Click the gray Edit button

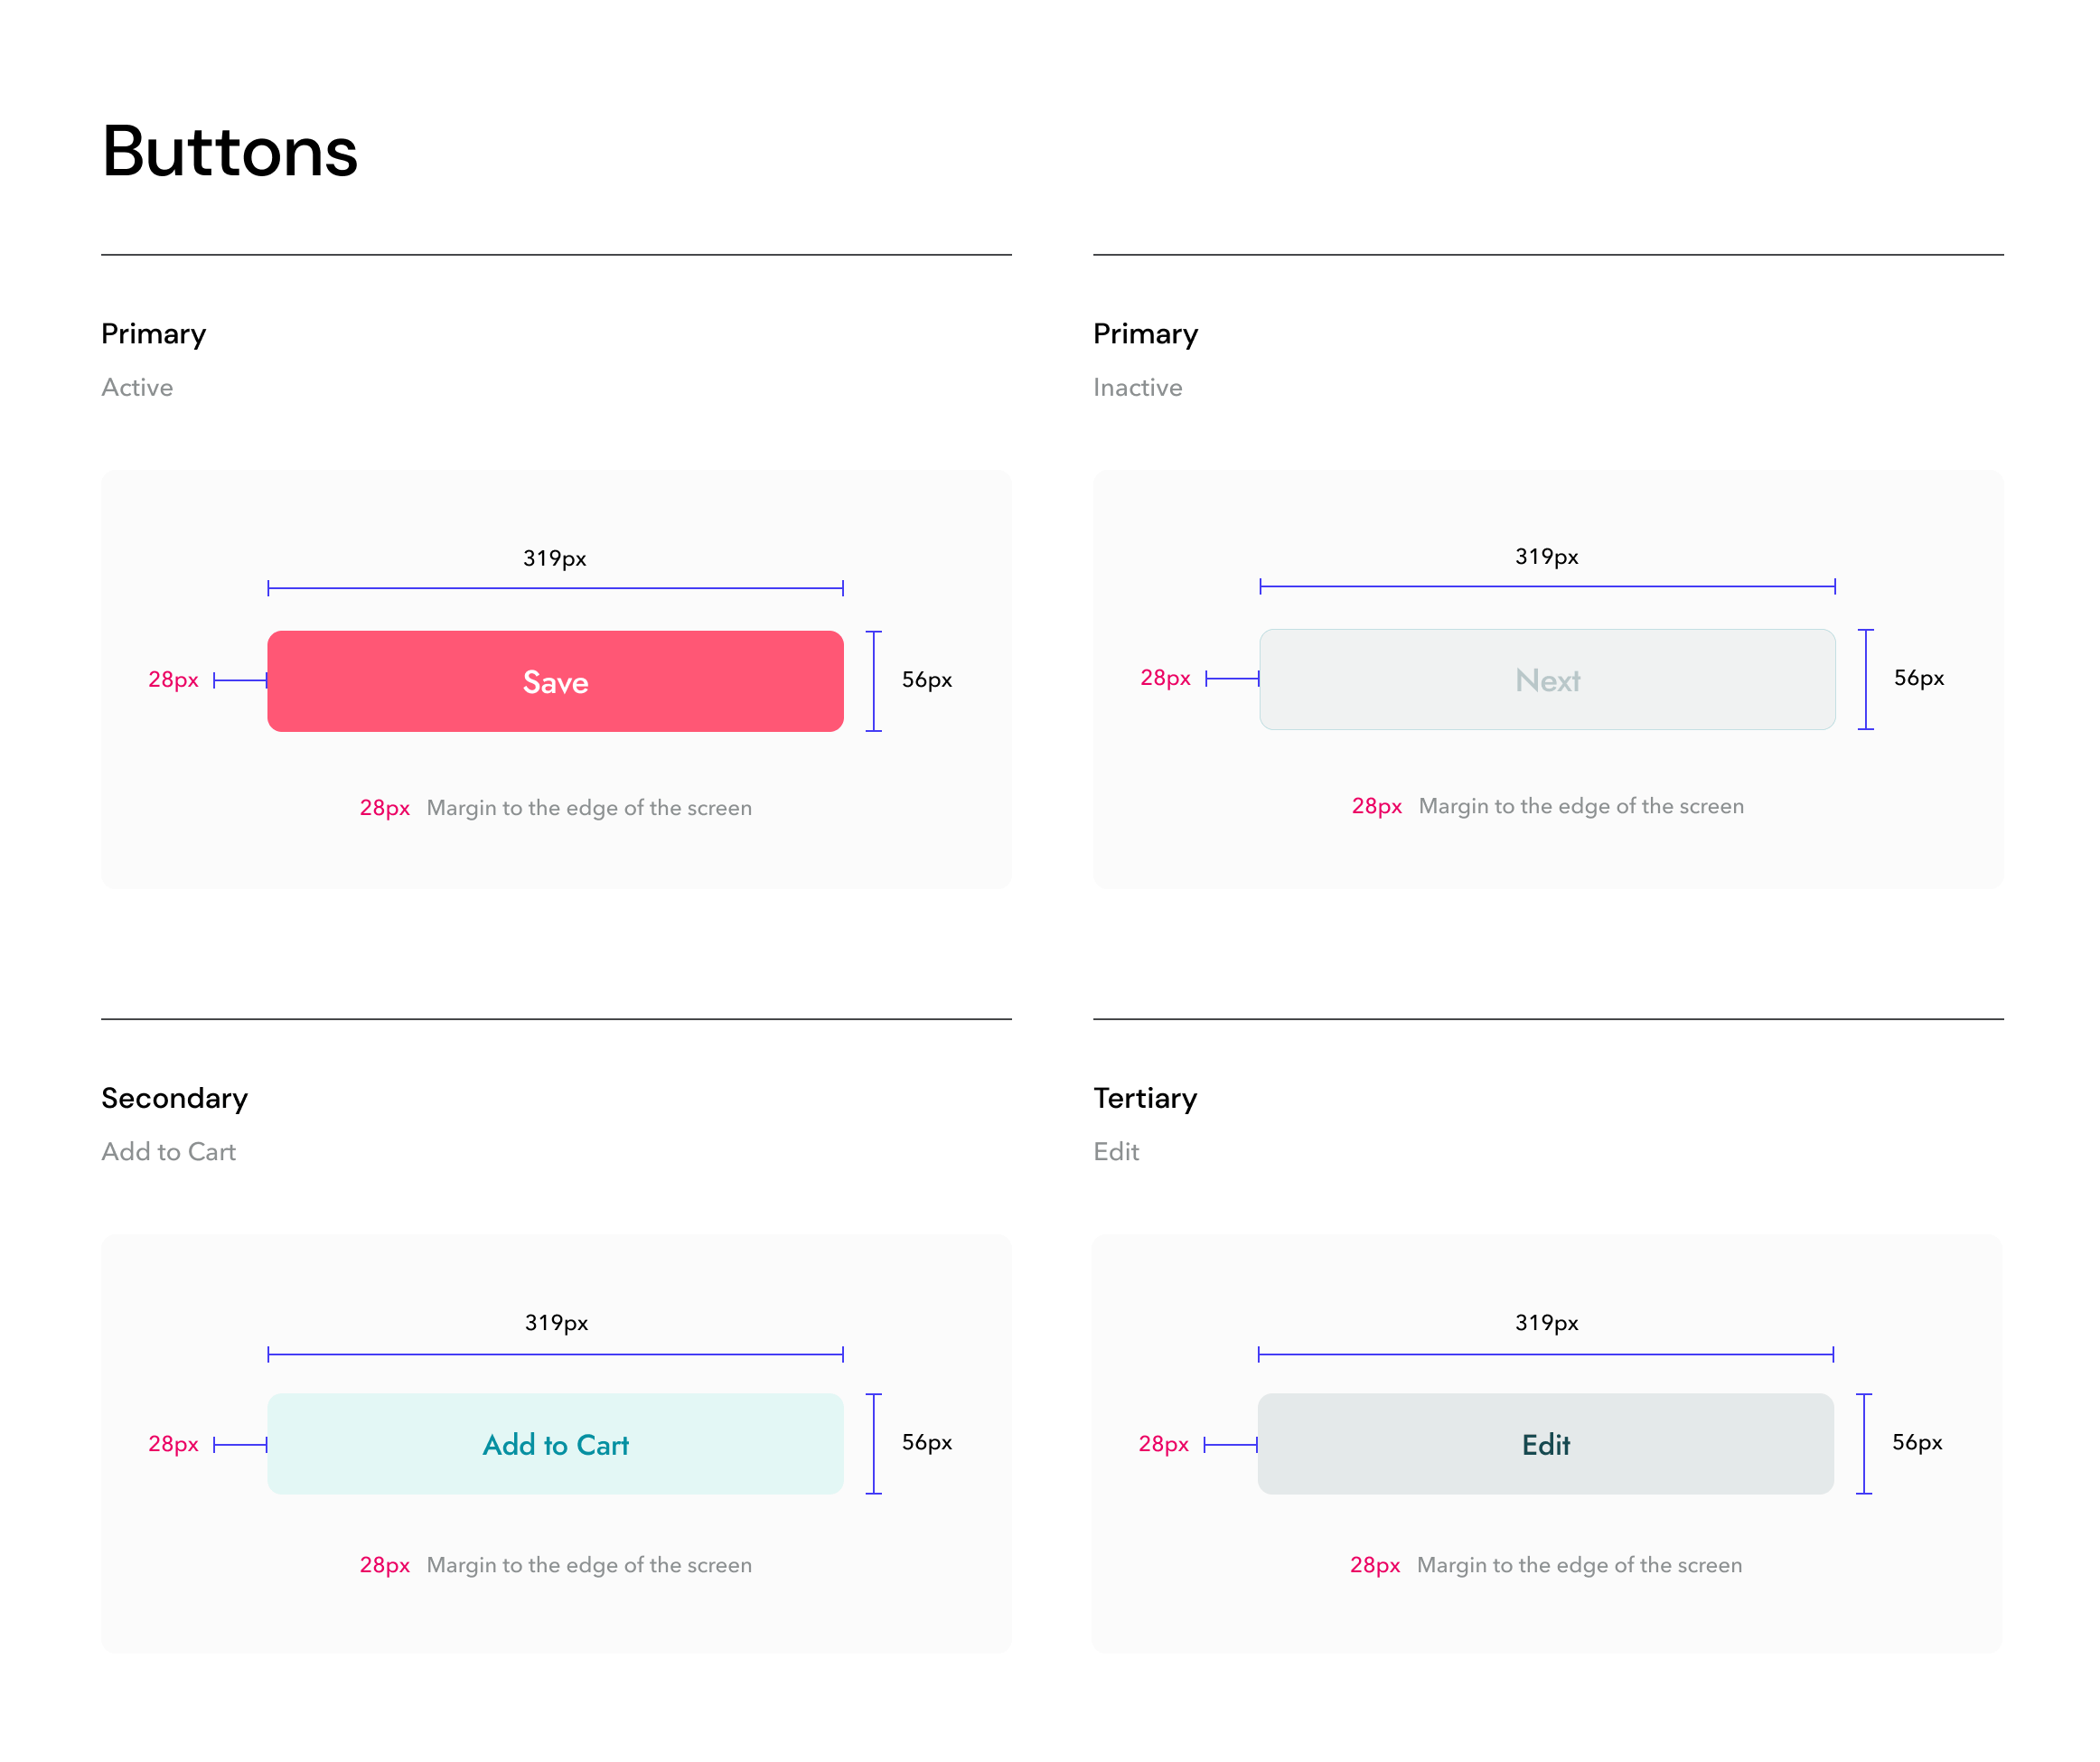click(x=1544, y=1443)
